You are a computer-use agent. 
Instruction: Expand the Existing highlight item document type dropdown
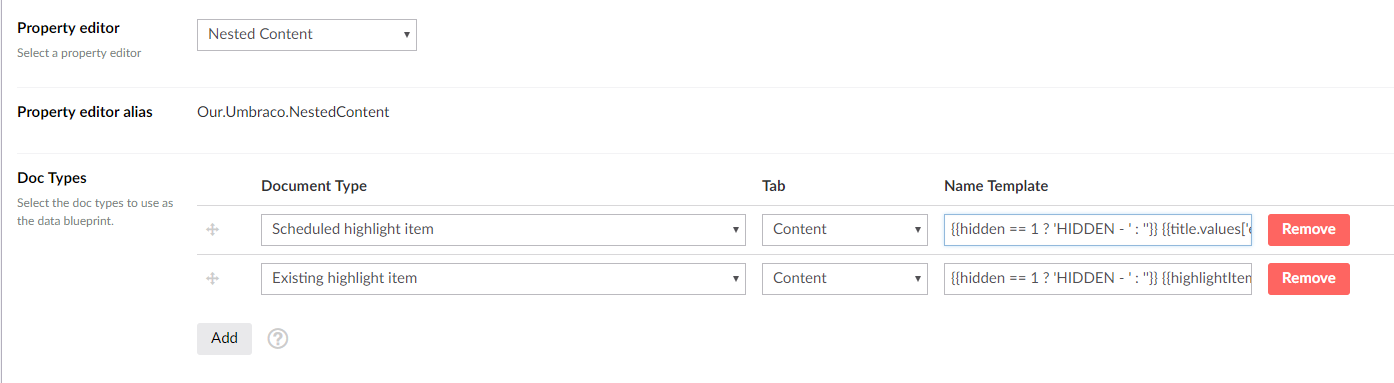pos(503,278)
